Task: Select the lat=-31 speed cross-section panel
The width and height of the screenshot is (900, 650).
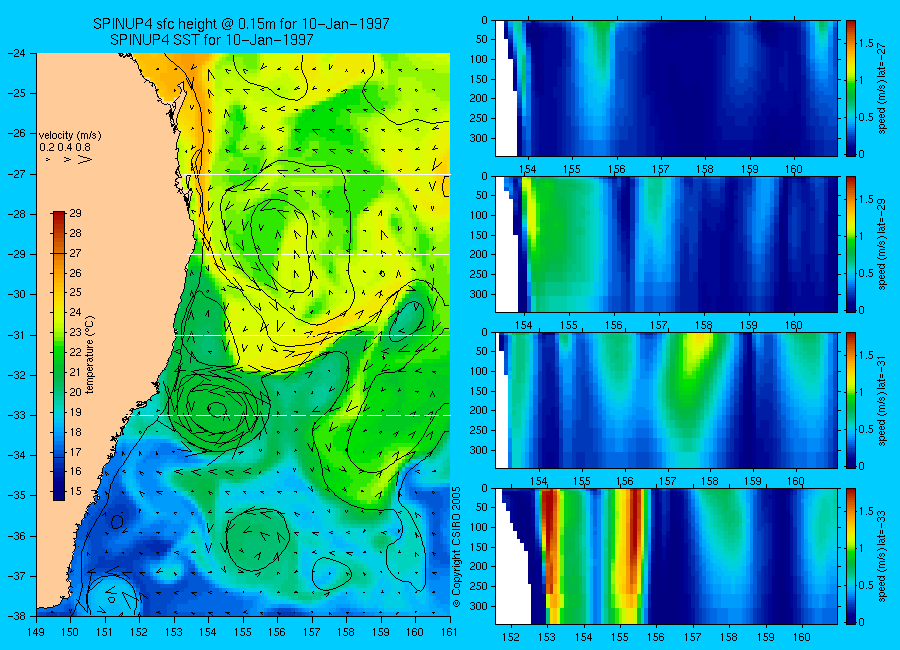Action: point(666,400)
